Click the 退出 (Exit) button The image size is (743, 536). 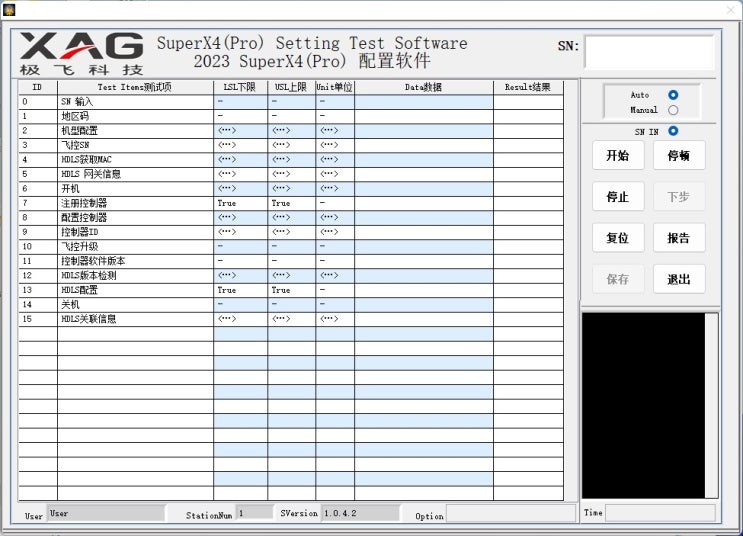coord(679,279)
